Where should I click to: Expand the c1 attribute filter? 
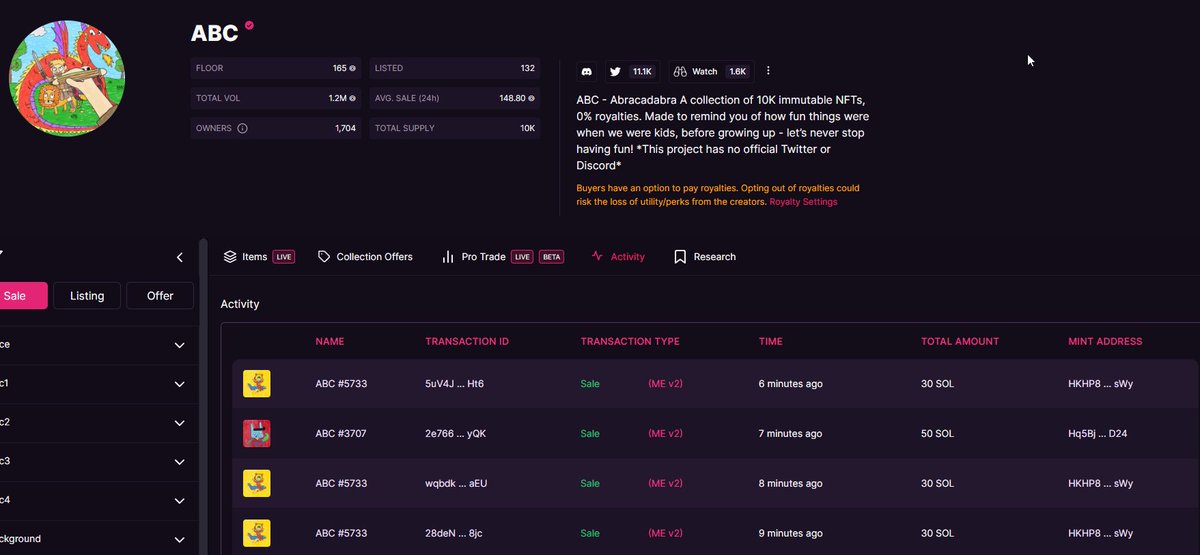[x=97, y=384]
